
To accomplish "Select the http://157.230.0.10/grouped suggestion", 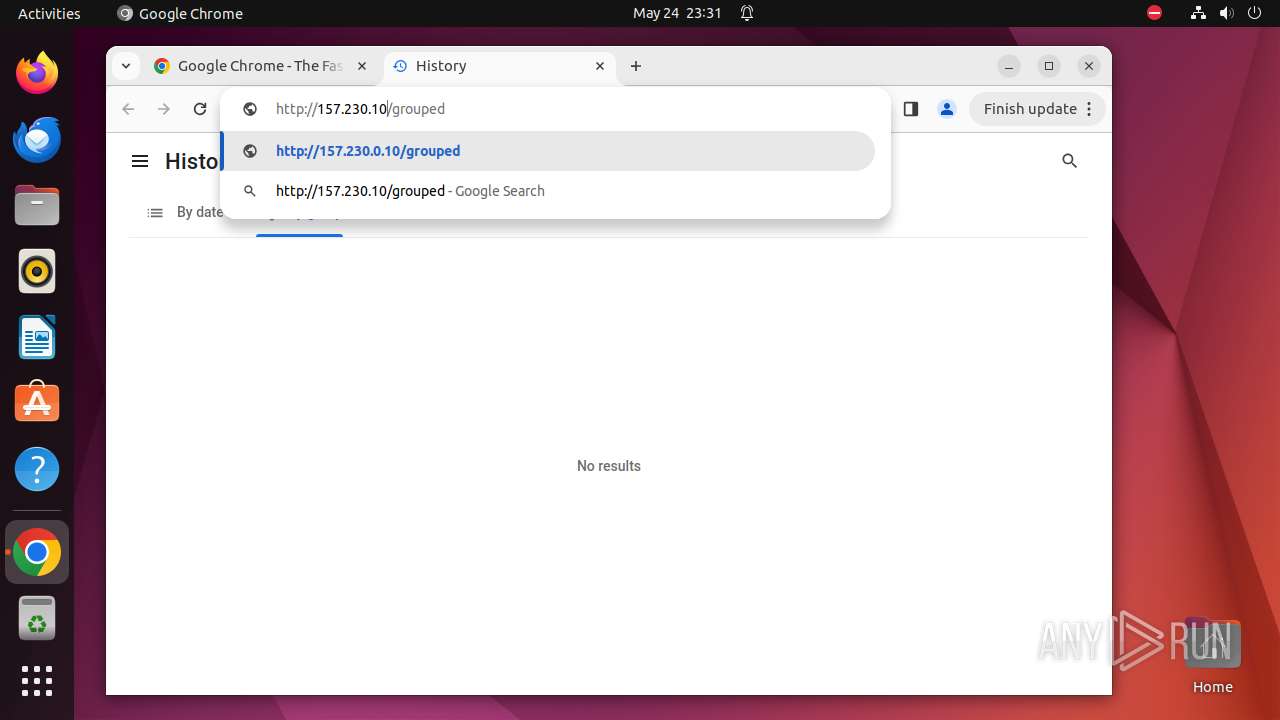I will 548,151.
